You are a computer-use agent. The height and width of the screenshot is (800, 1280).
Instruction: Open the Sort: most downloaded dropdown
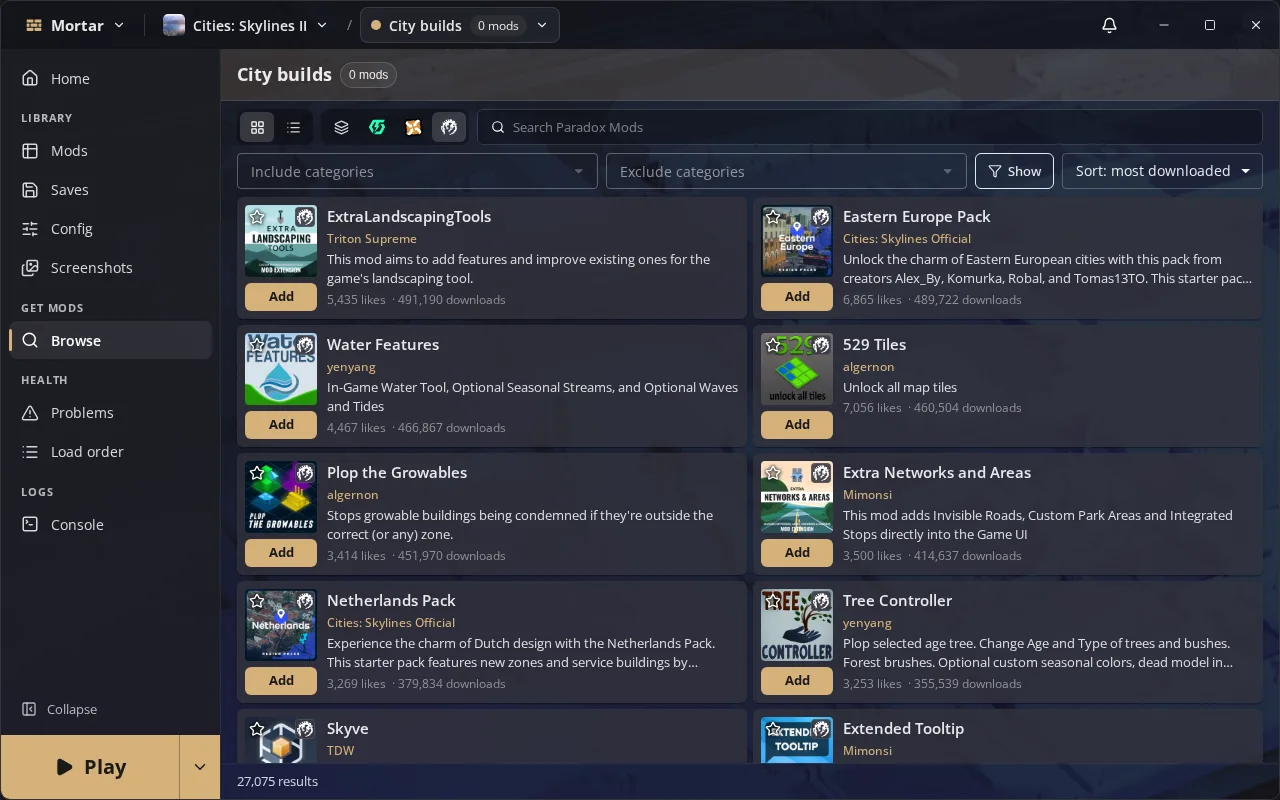1162,171
